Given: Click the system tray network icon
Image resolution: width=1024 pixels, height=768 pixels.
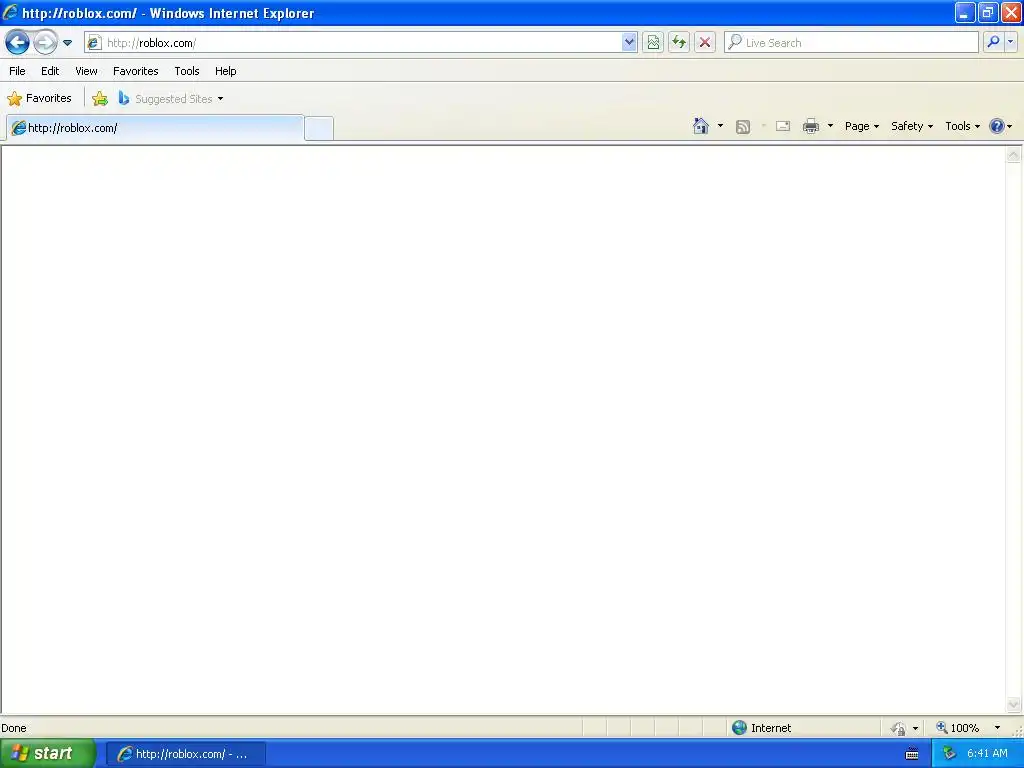Looking at the screenshot, I should click(x=949, y=754).
